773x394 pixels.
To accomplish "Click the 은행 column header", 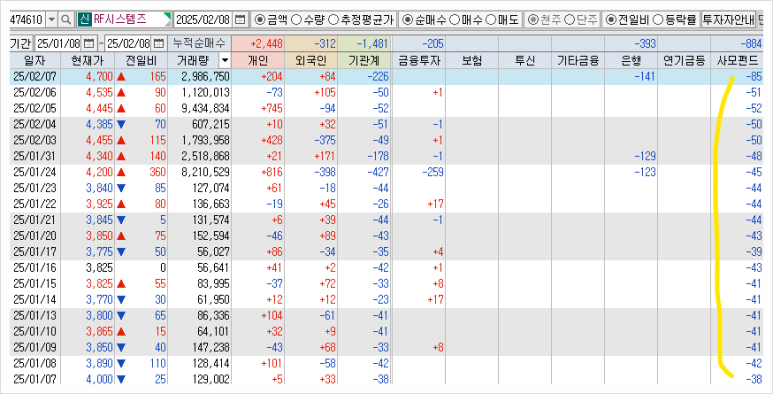I will (x=631, y=61).
